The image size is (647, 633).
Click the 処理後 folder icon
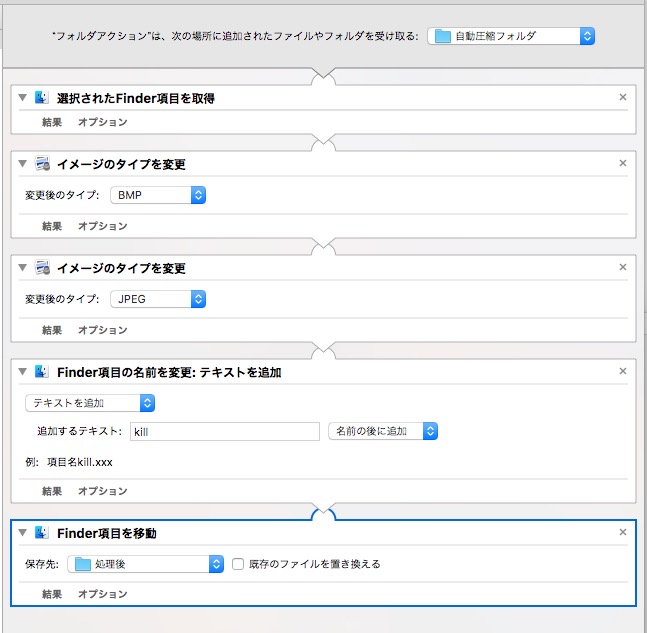[x=83, y=564]
